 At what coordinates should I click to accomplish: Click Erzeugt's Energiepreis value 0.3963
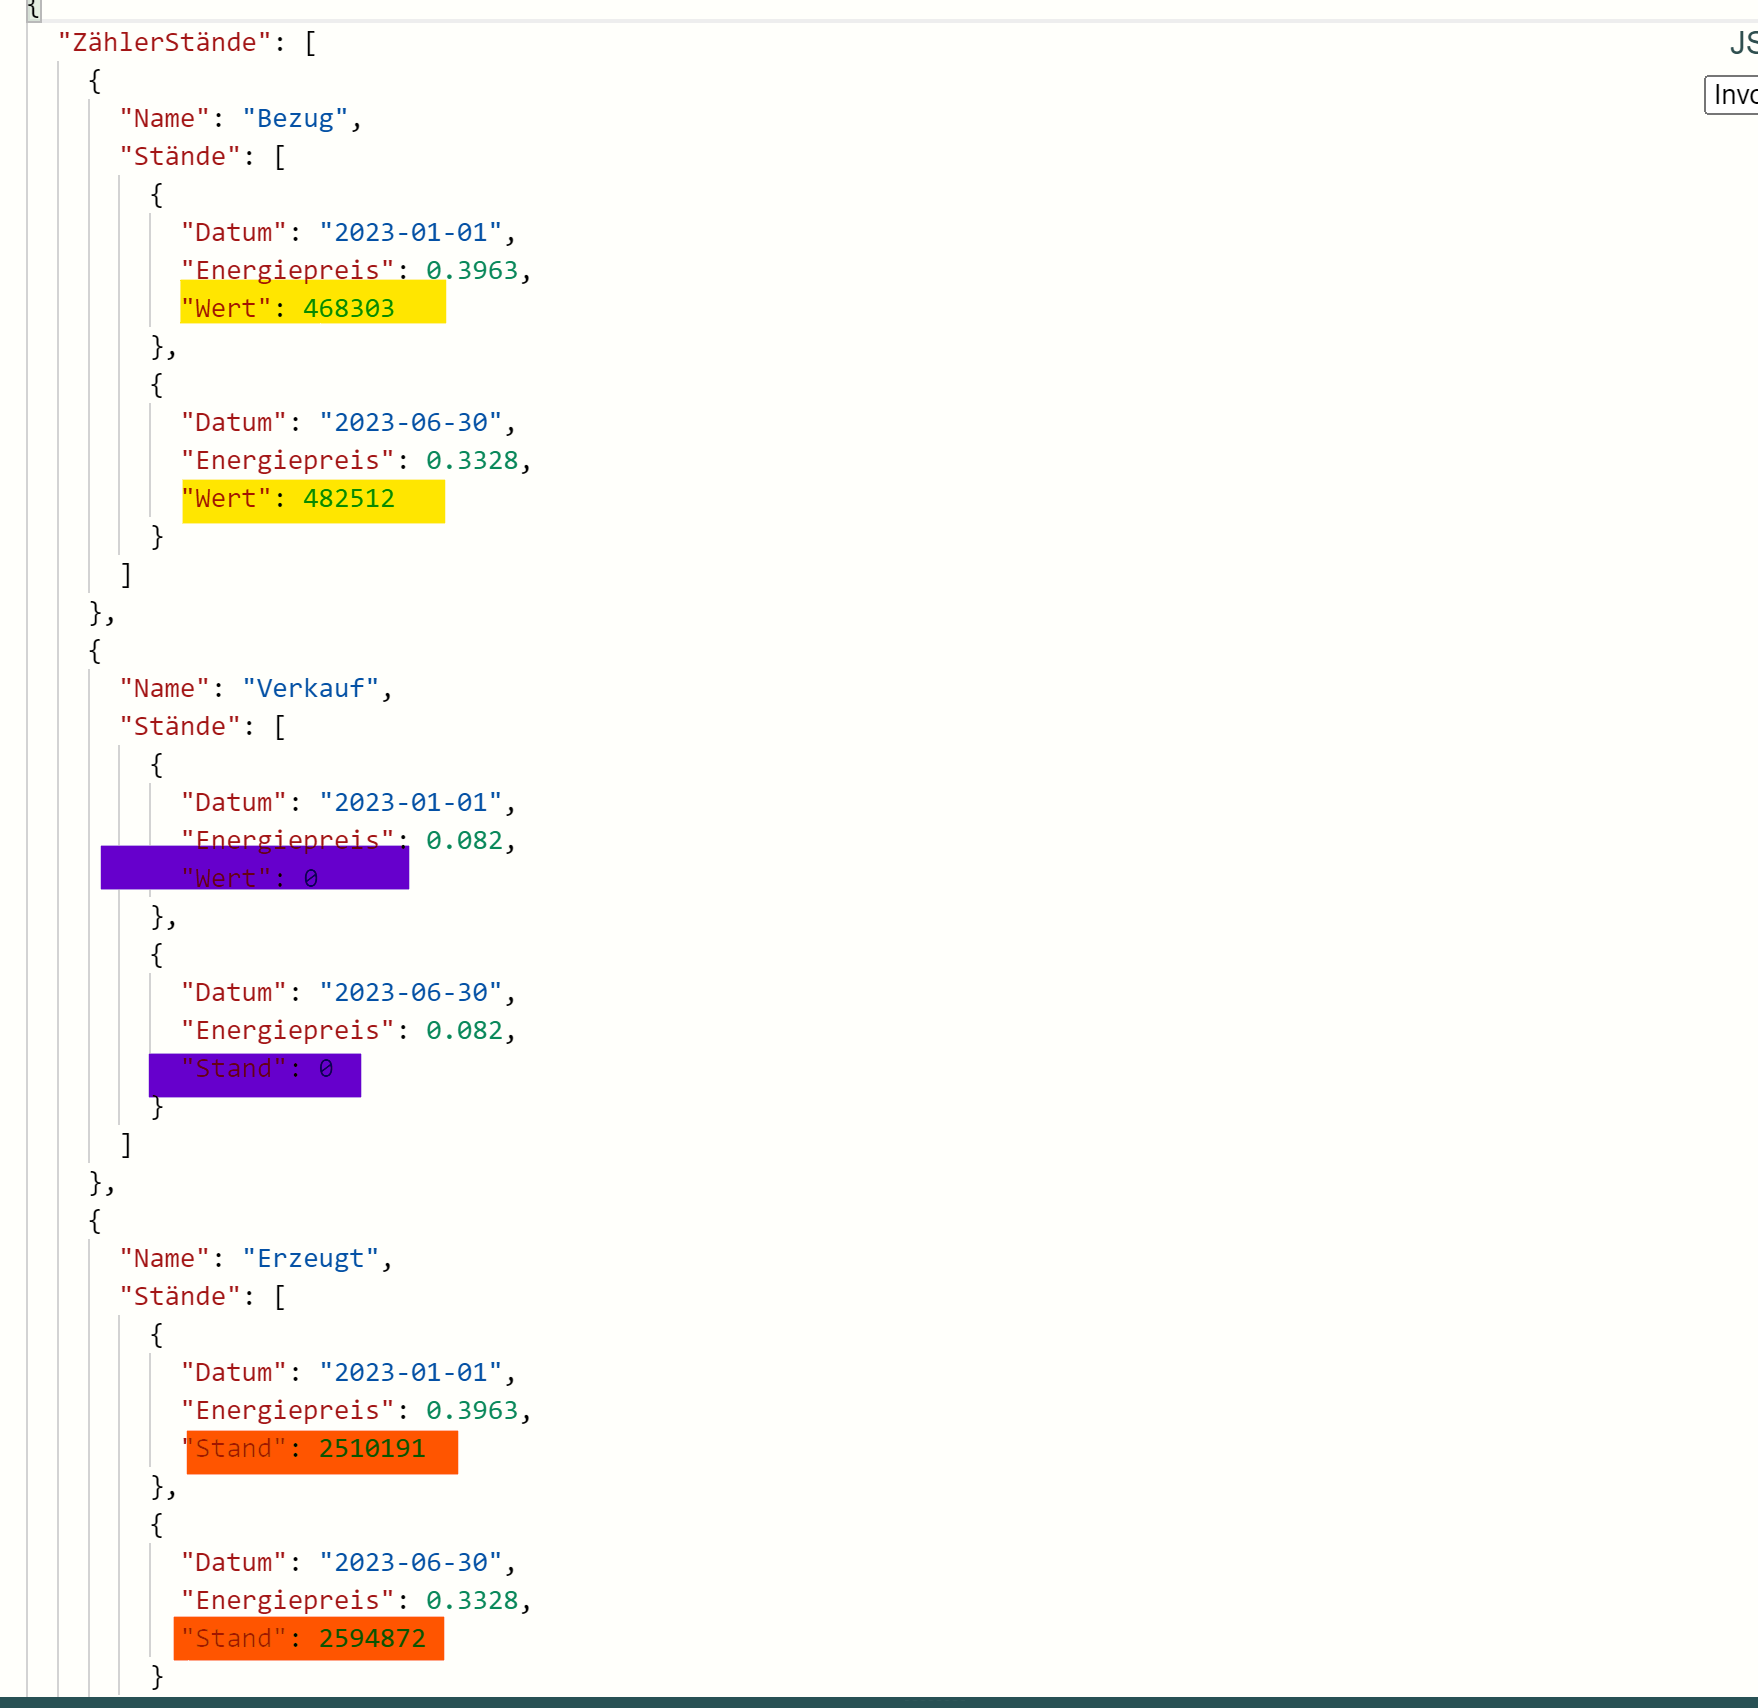(472, 1411)
